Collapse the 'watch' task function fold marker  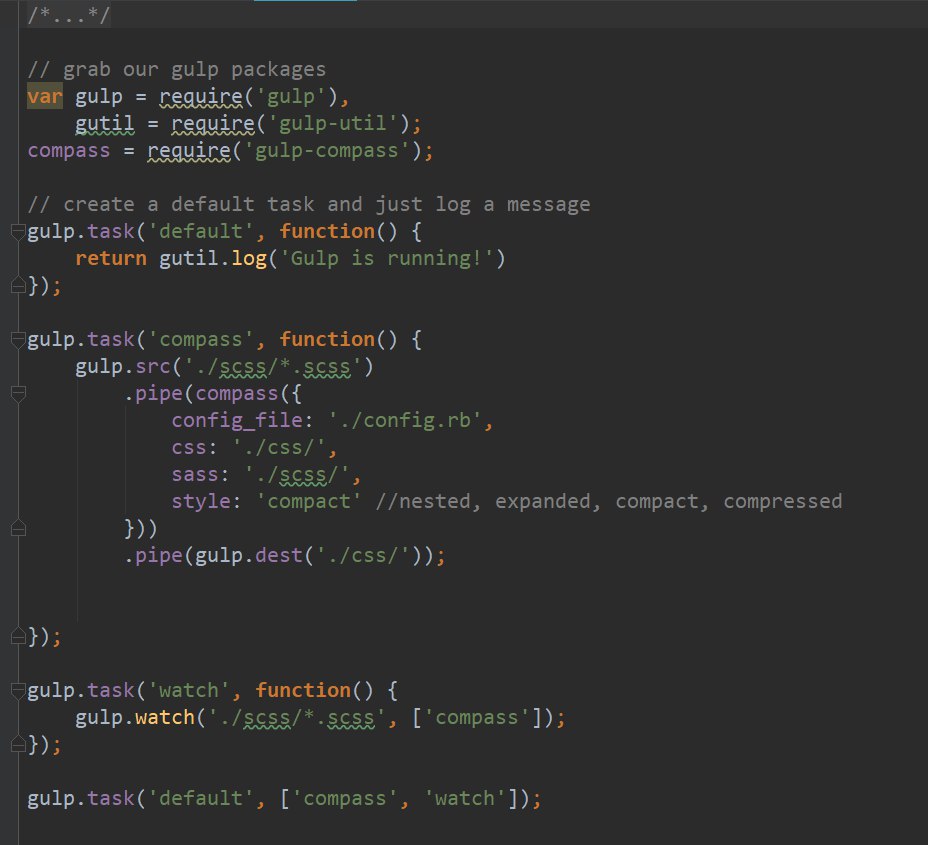click(17, 691)
